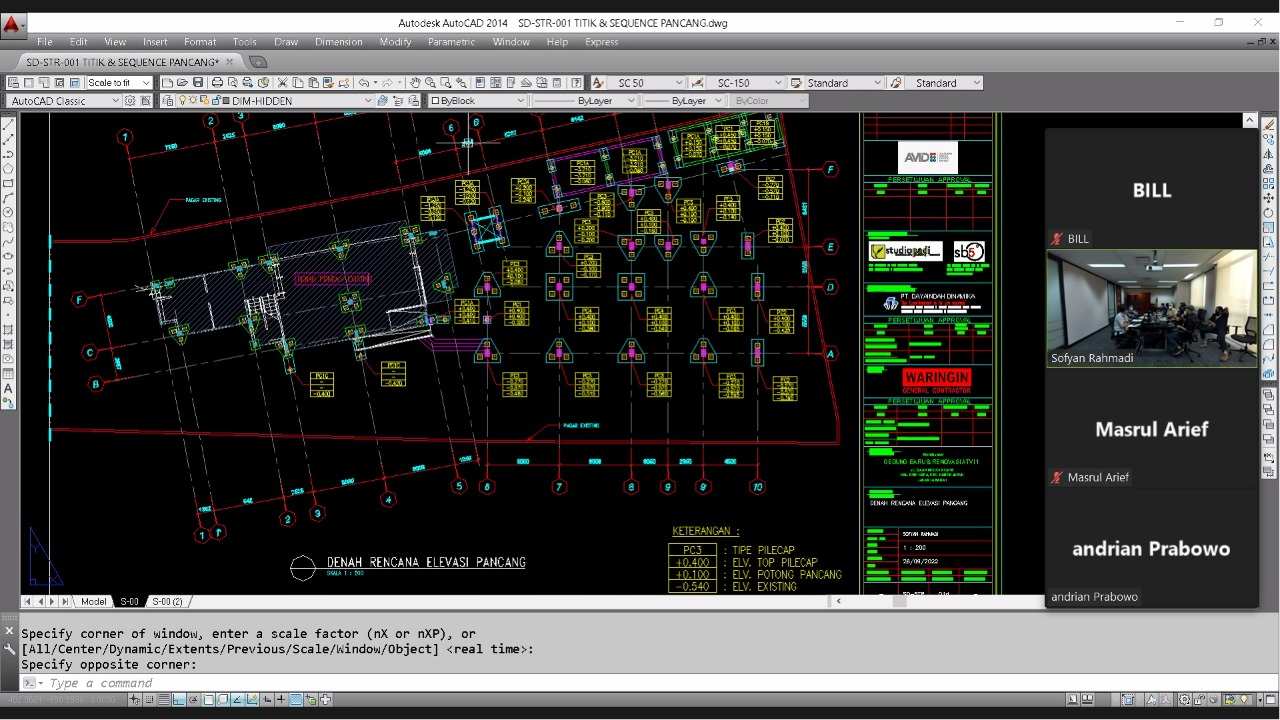Click the Save icon in the toolbar
Image resolution: width=1280 pixels, height=720 pixels.
[x=198, y=83]
